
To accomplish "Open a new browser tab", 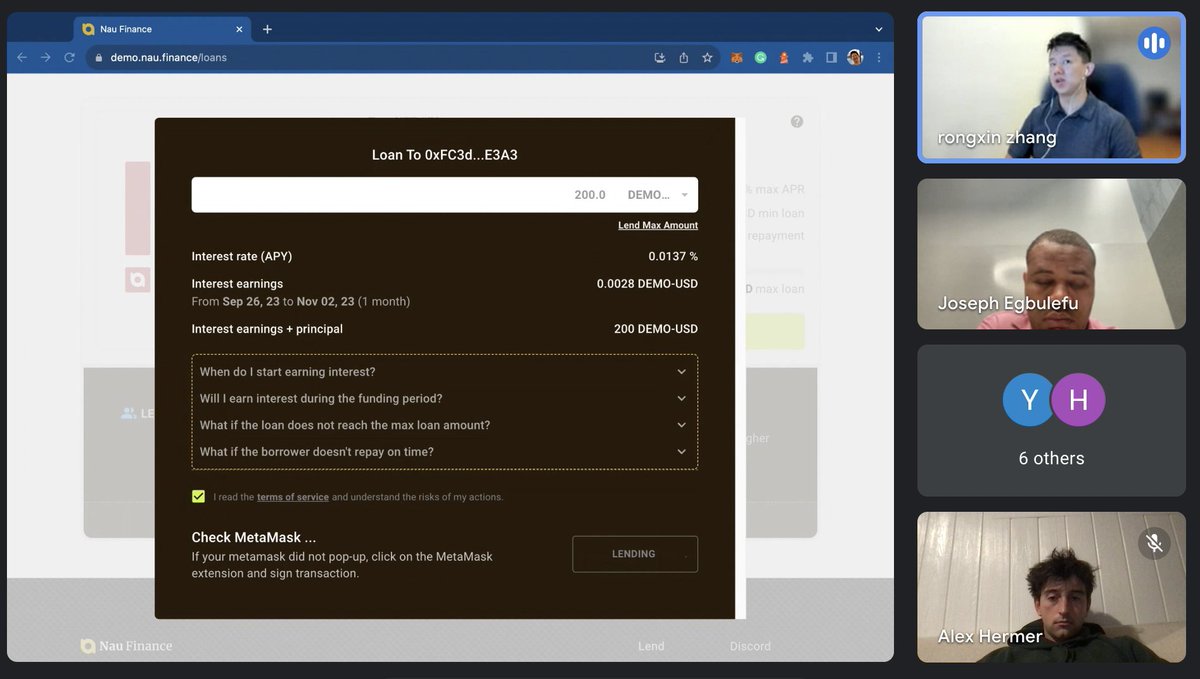I will (x=267, y=29).
